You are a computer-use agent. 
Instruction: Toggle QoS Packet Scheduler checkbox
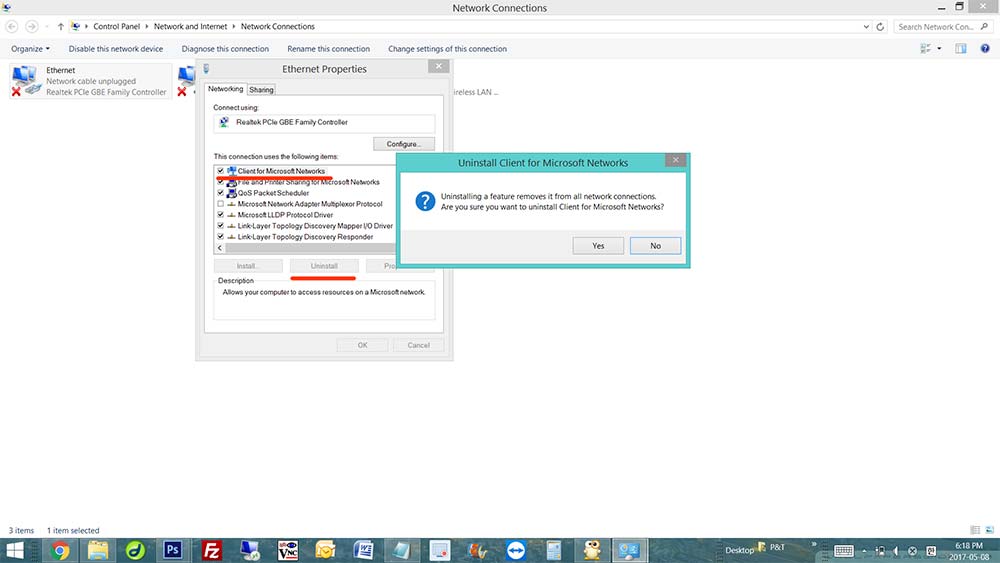click(221, 193)
